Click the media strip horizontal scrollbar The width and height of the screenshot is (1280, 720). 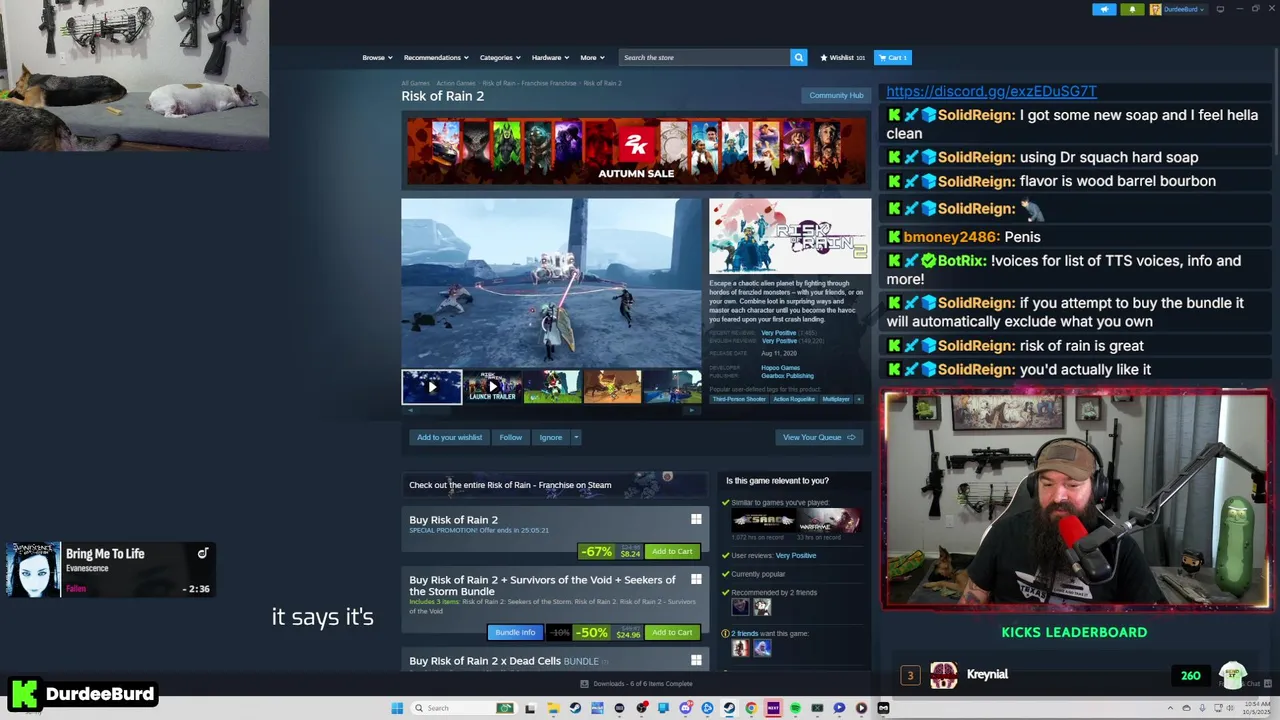[x=552, y=409]
